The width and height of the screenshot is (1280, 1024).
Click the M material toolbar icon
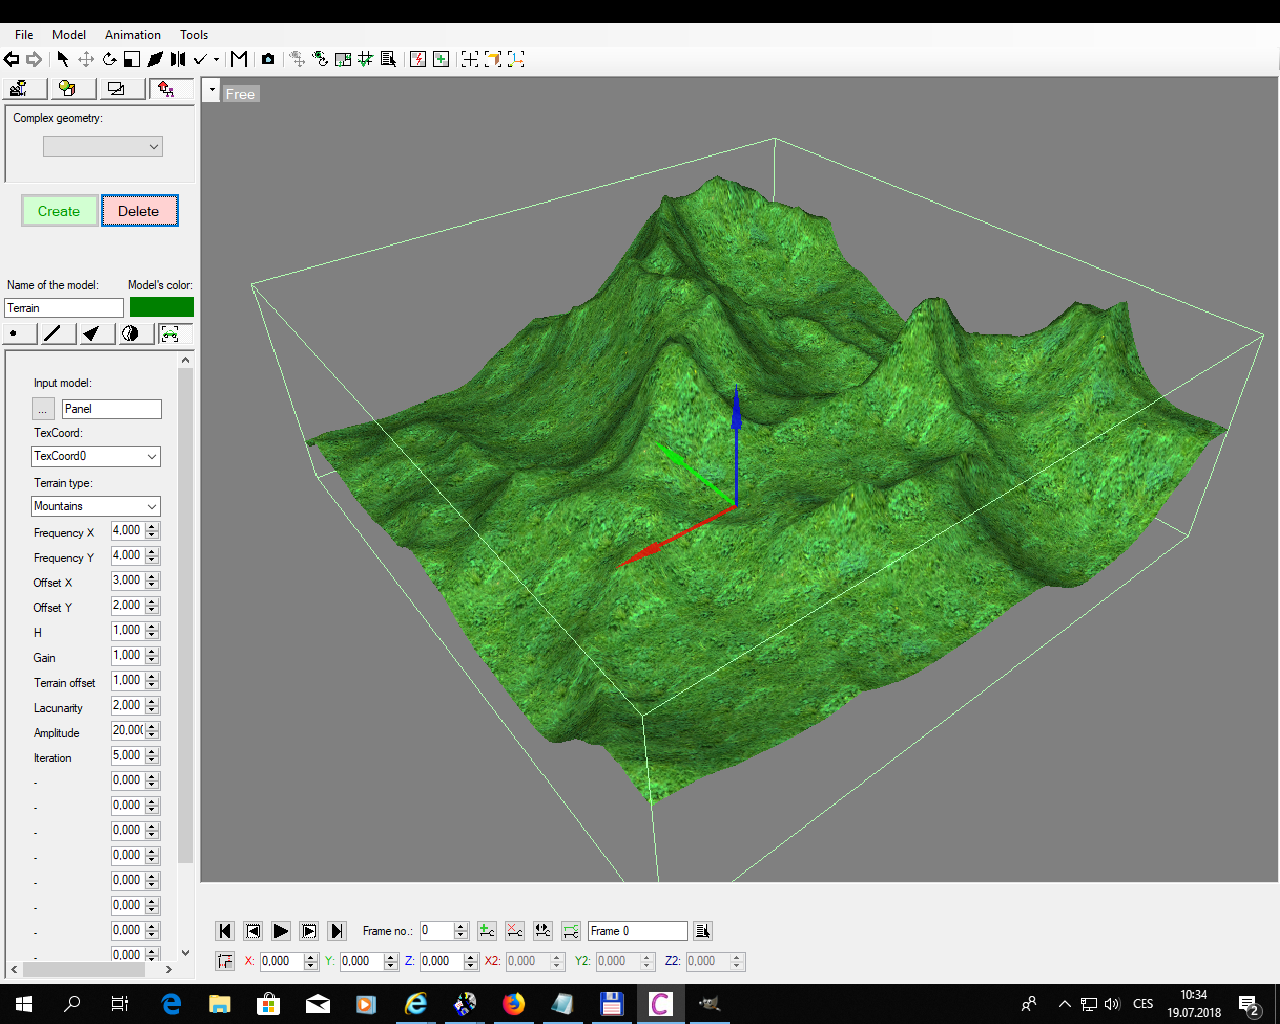point(239,59)
